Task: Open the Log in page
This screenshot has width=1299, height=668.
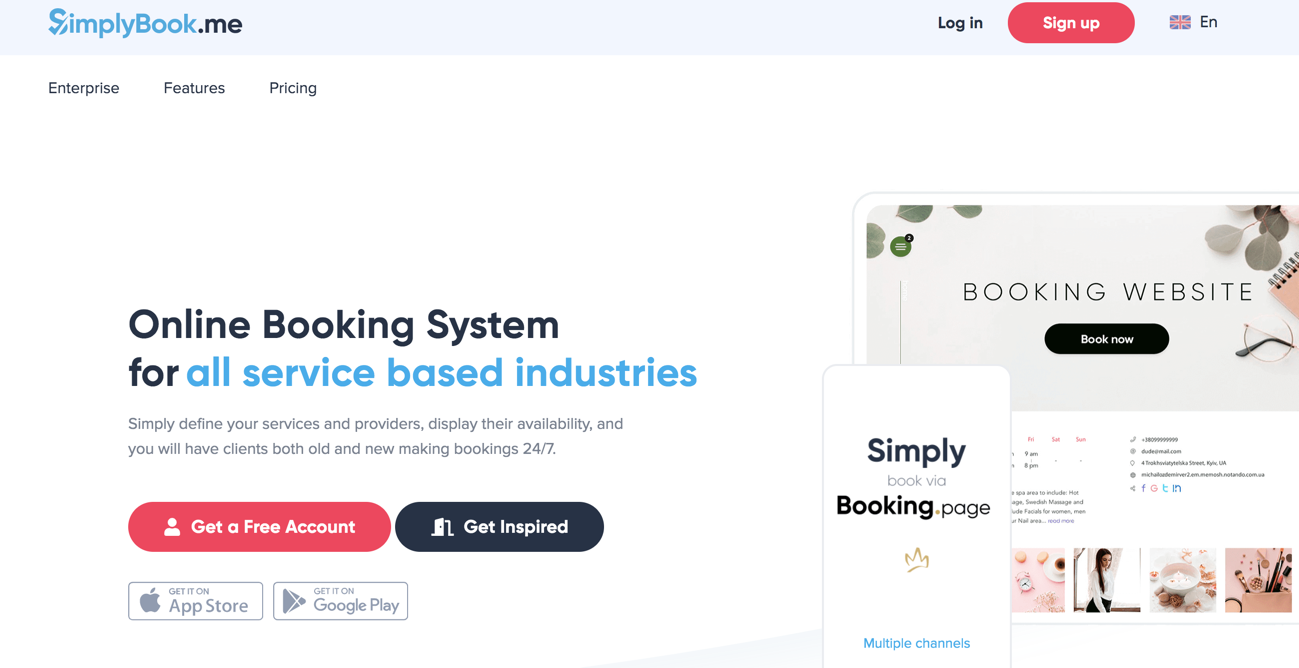Action: pyautogui.click(x=960, y=22)
